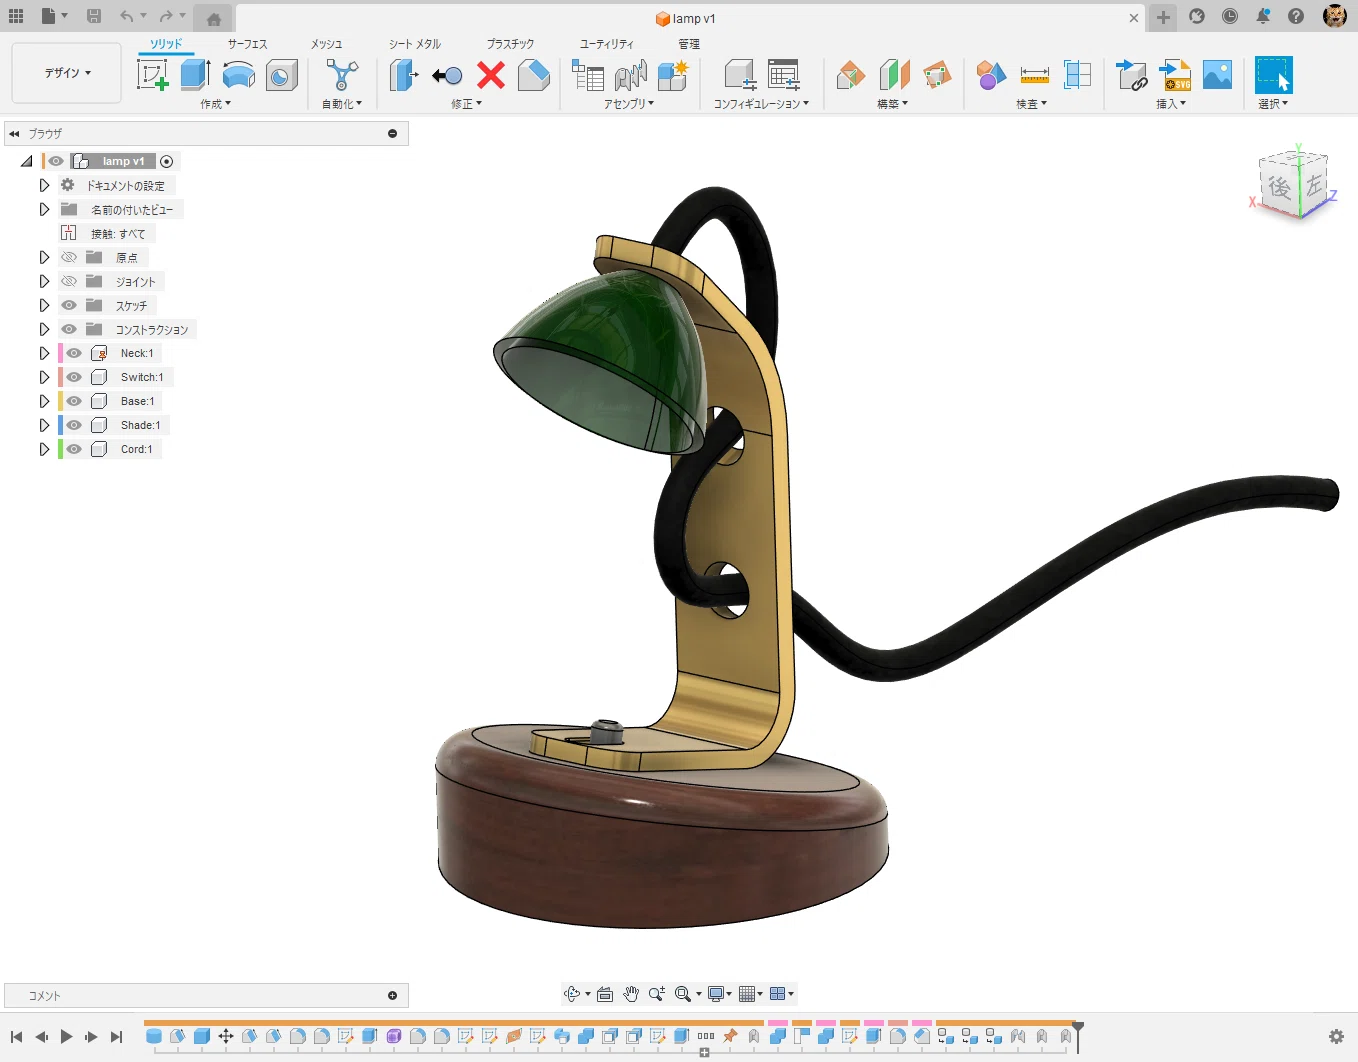This screenshot has width=1358, height=1062.
Task: Open the シート メタル tab
Action: tap(415, 44)
